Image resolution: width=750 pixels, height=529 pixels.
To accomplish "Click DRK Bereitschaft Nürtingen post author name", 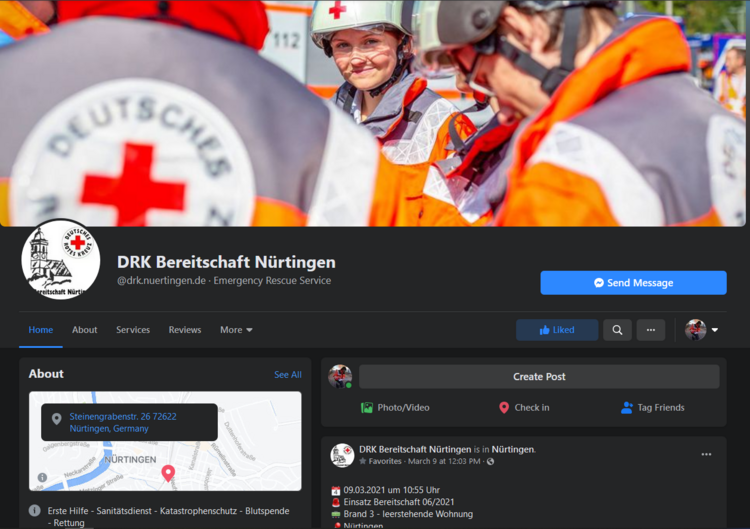I will [415, 449].
